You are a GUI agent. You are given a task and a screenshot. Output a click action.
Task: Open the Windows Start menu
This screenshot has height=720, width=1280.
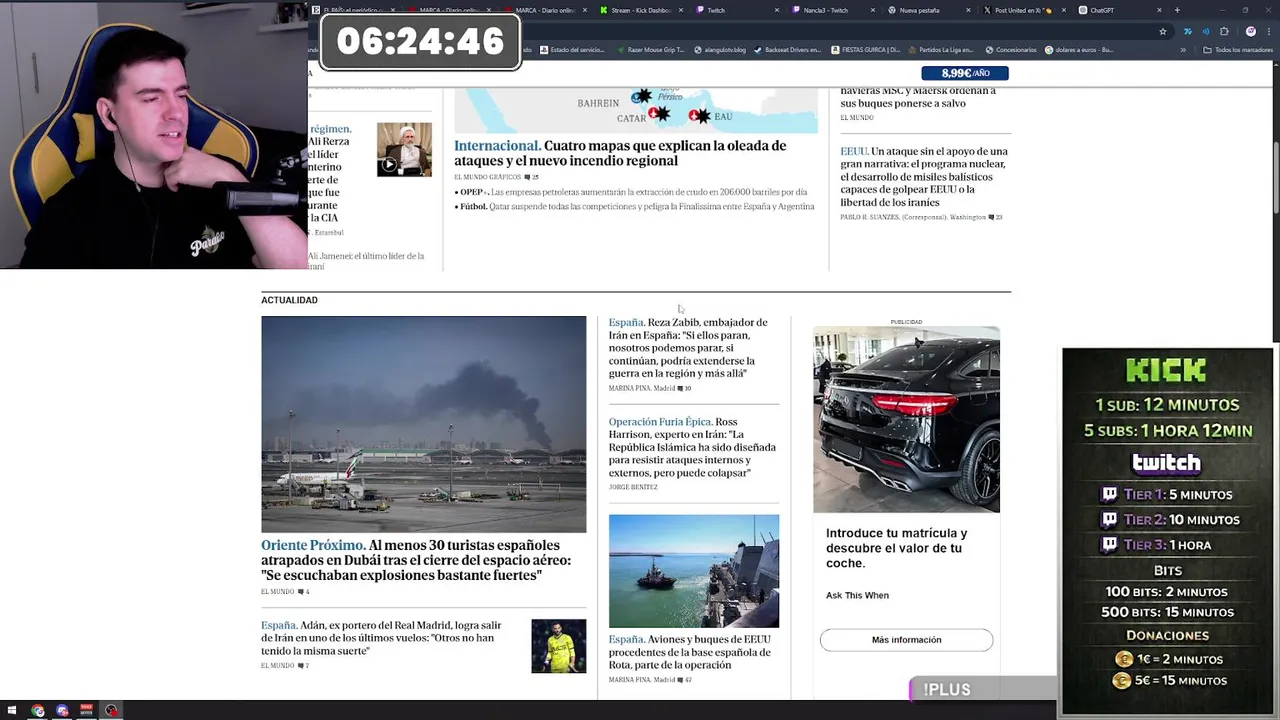(12, 711)
